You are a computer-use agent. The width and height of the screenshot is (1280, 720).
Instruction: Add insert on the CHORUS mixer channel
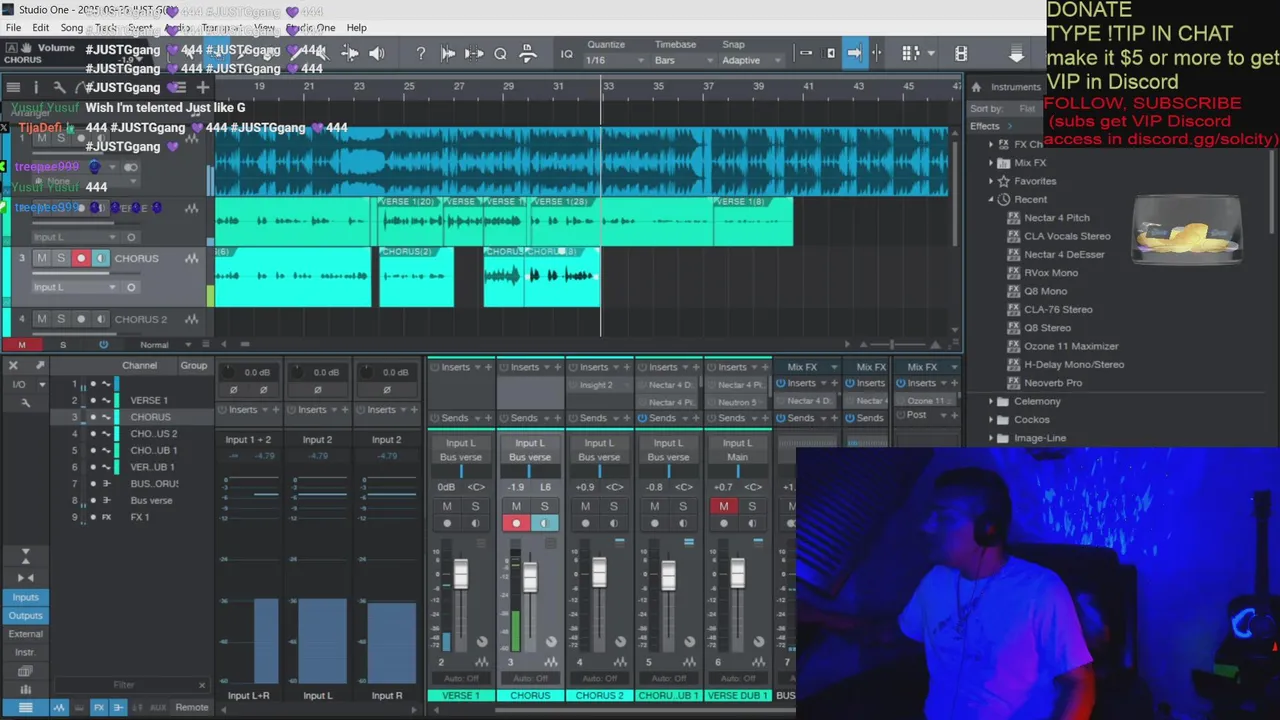(558, 367)
